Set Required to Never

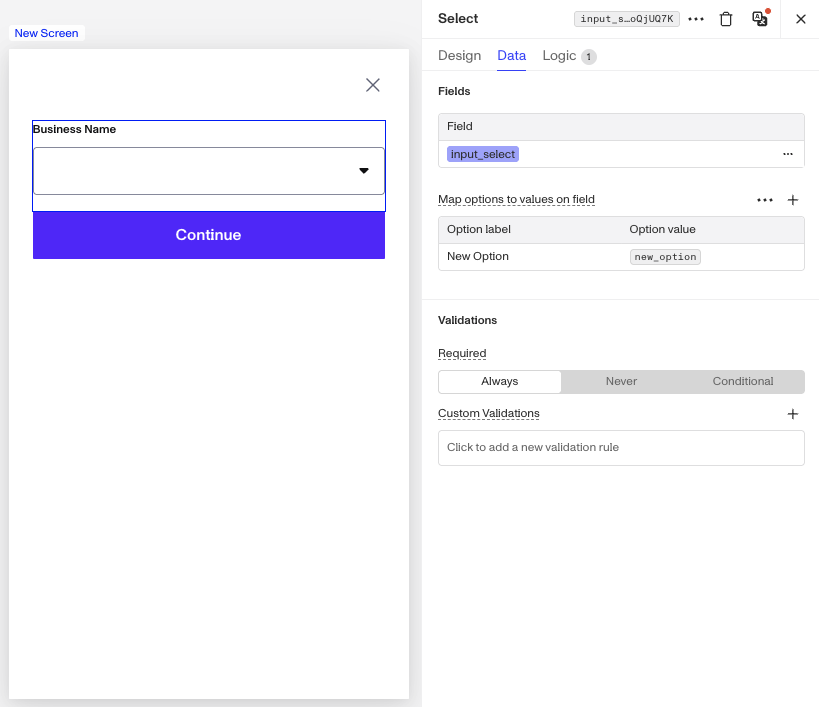(x=621, y=382)
